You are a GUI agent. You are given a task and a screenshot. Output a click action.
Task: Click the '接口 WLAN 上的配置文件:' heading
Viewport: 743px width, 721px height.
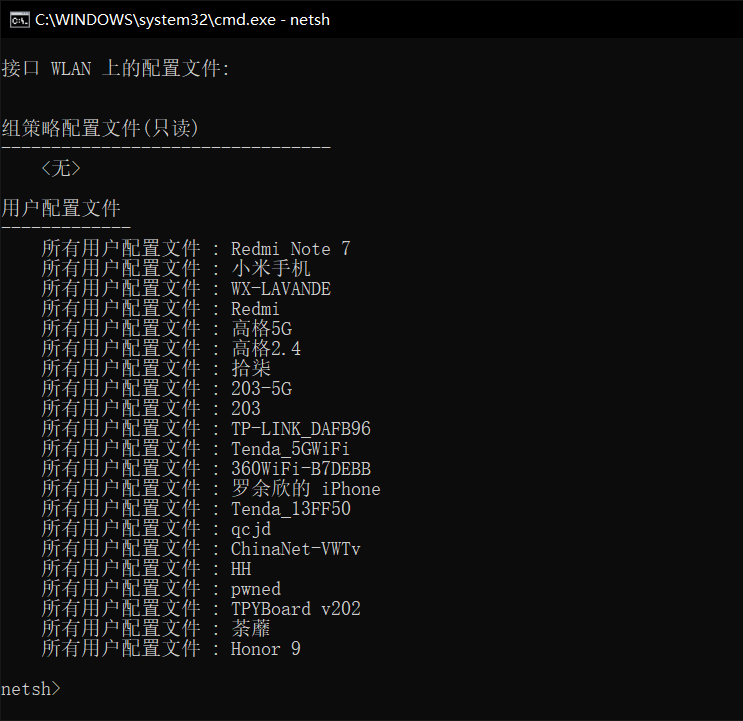[116, 69]
